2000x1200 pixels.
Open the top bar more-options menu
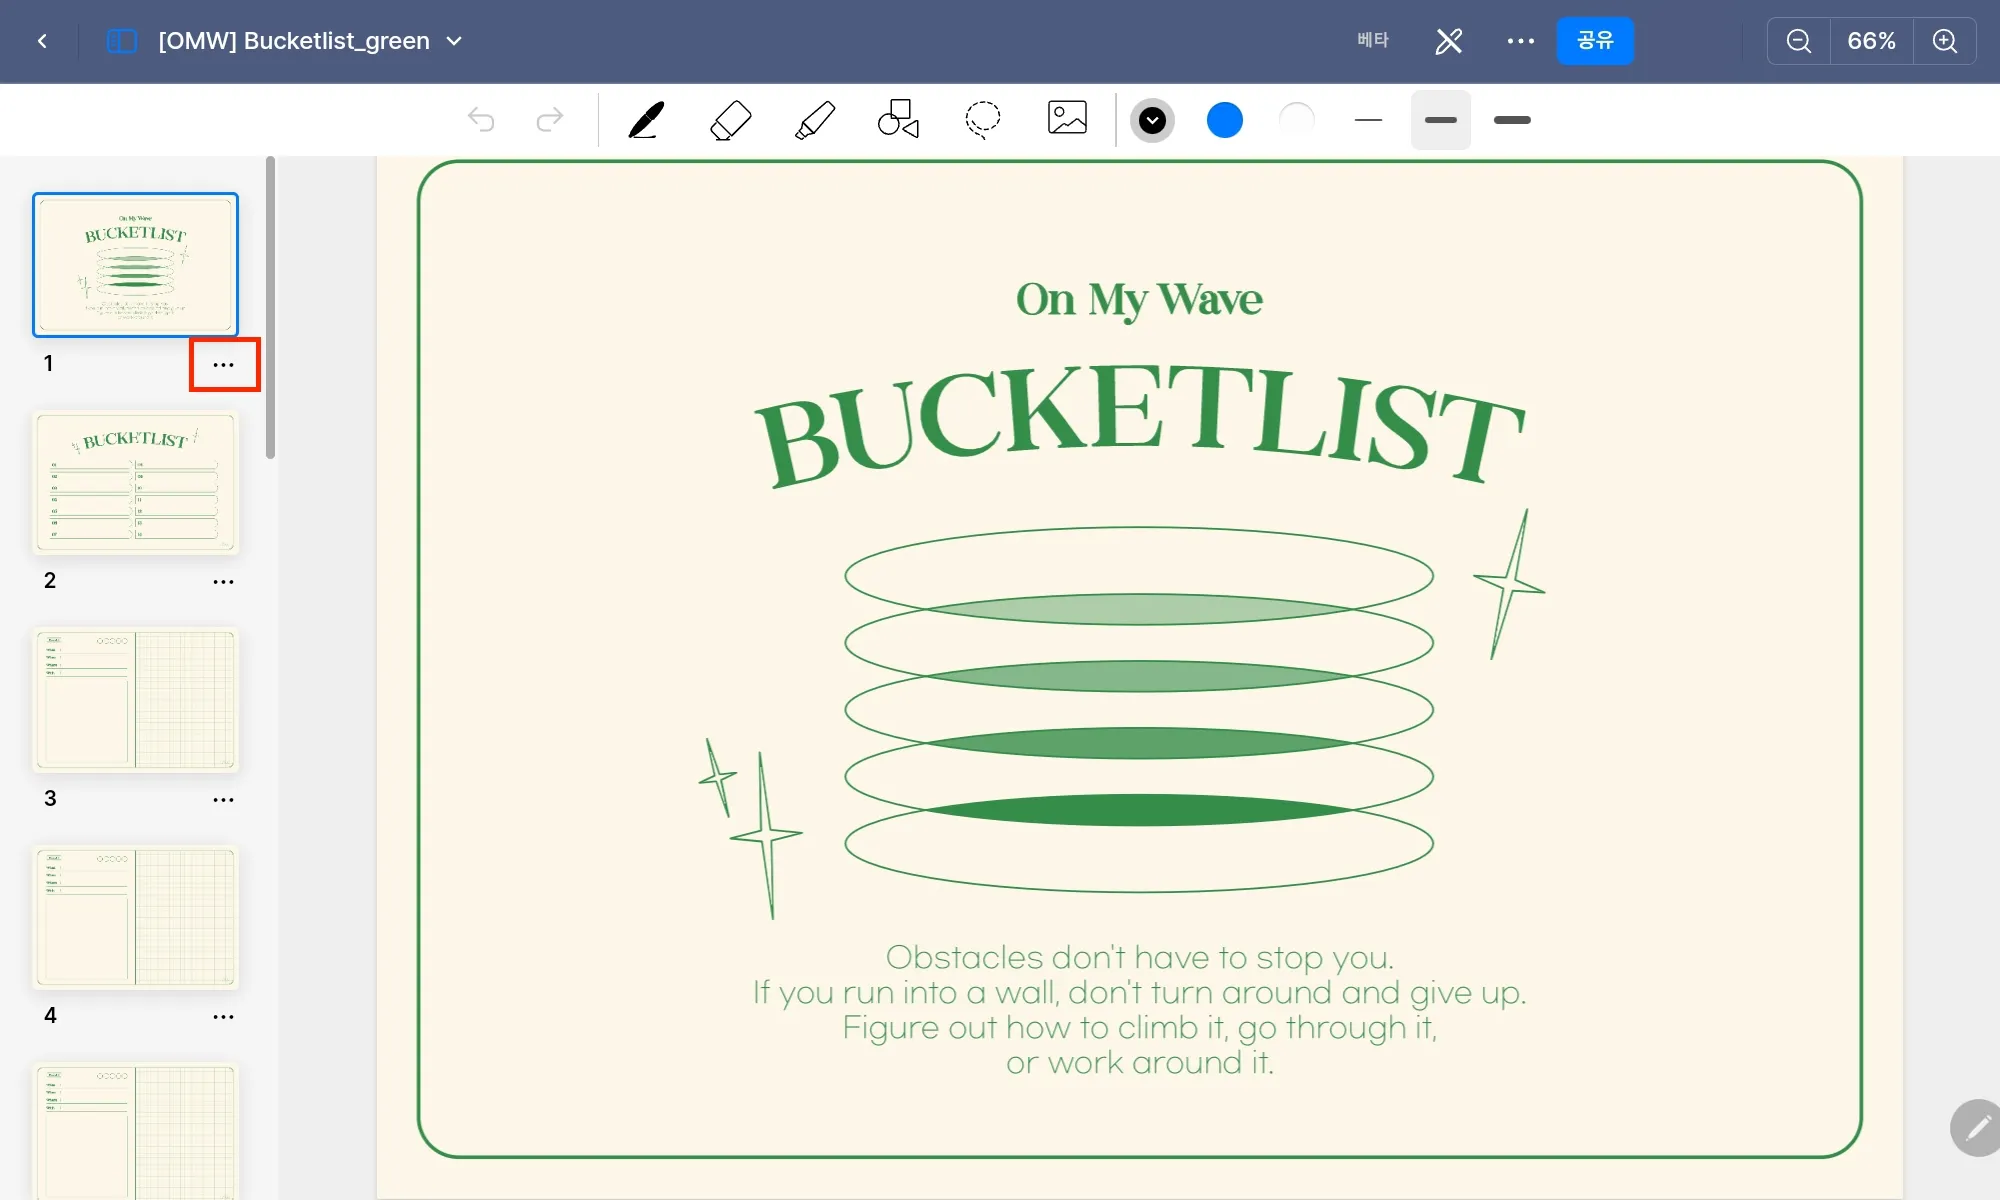tap(1520, 41)
